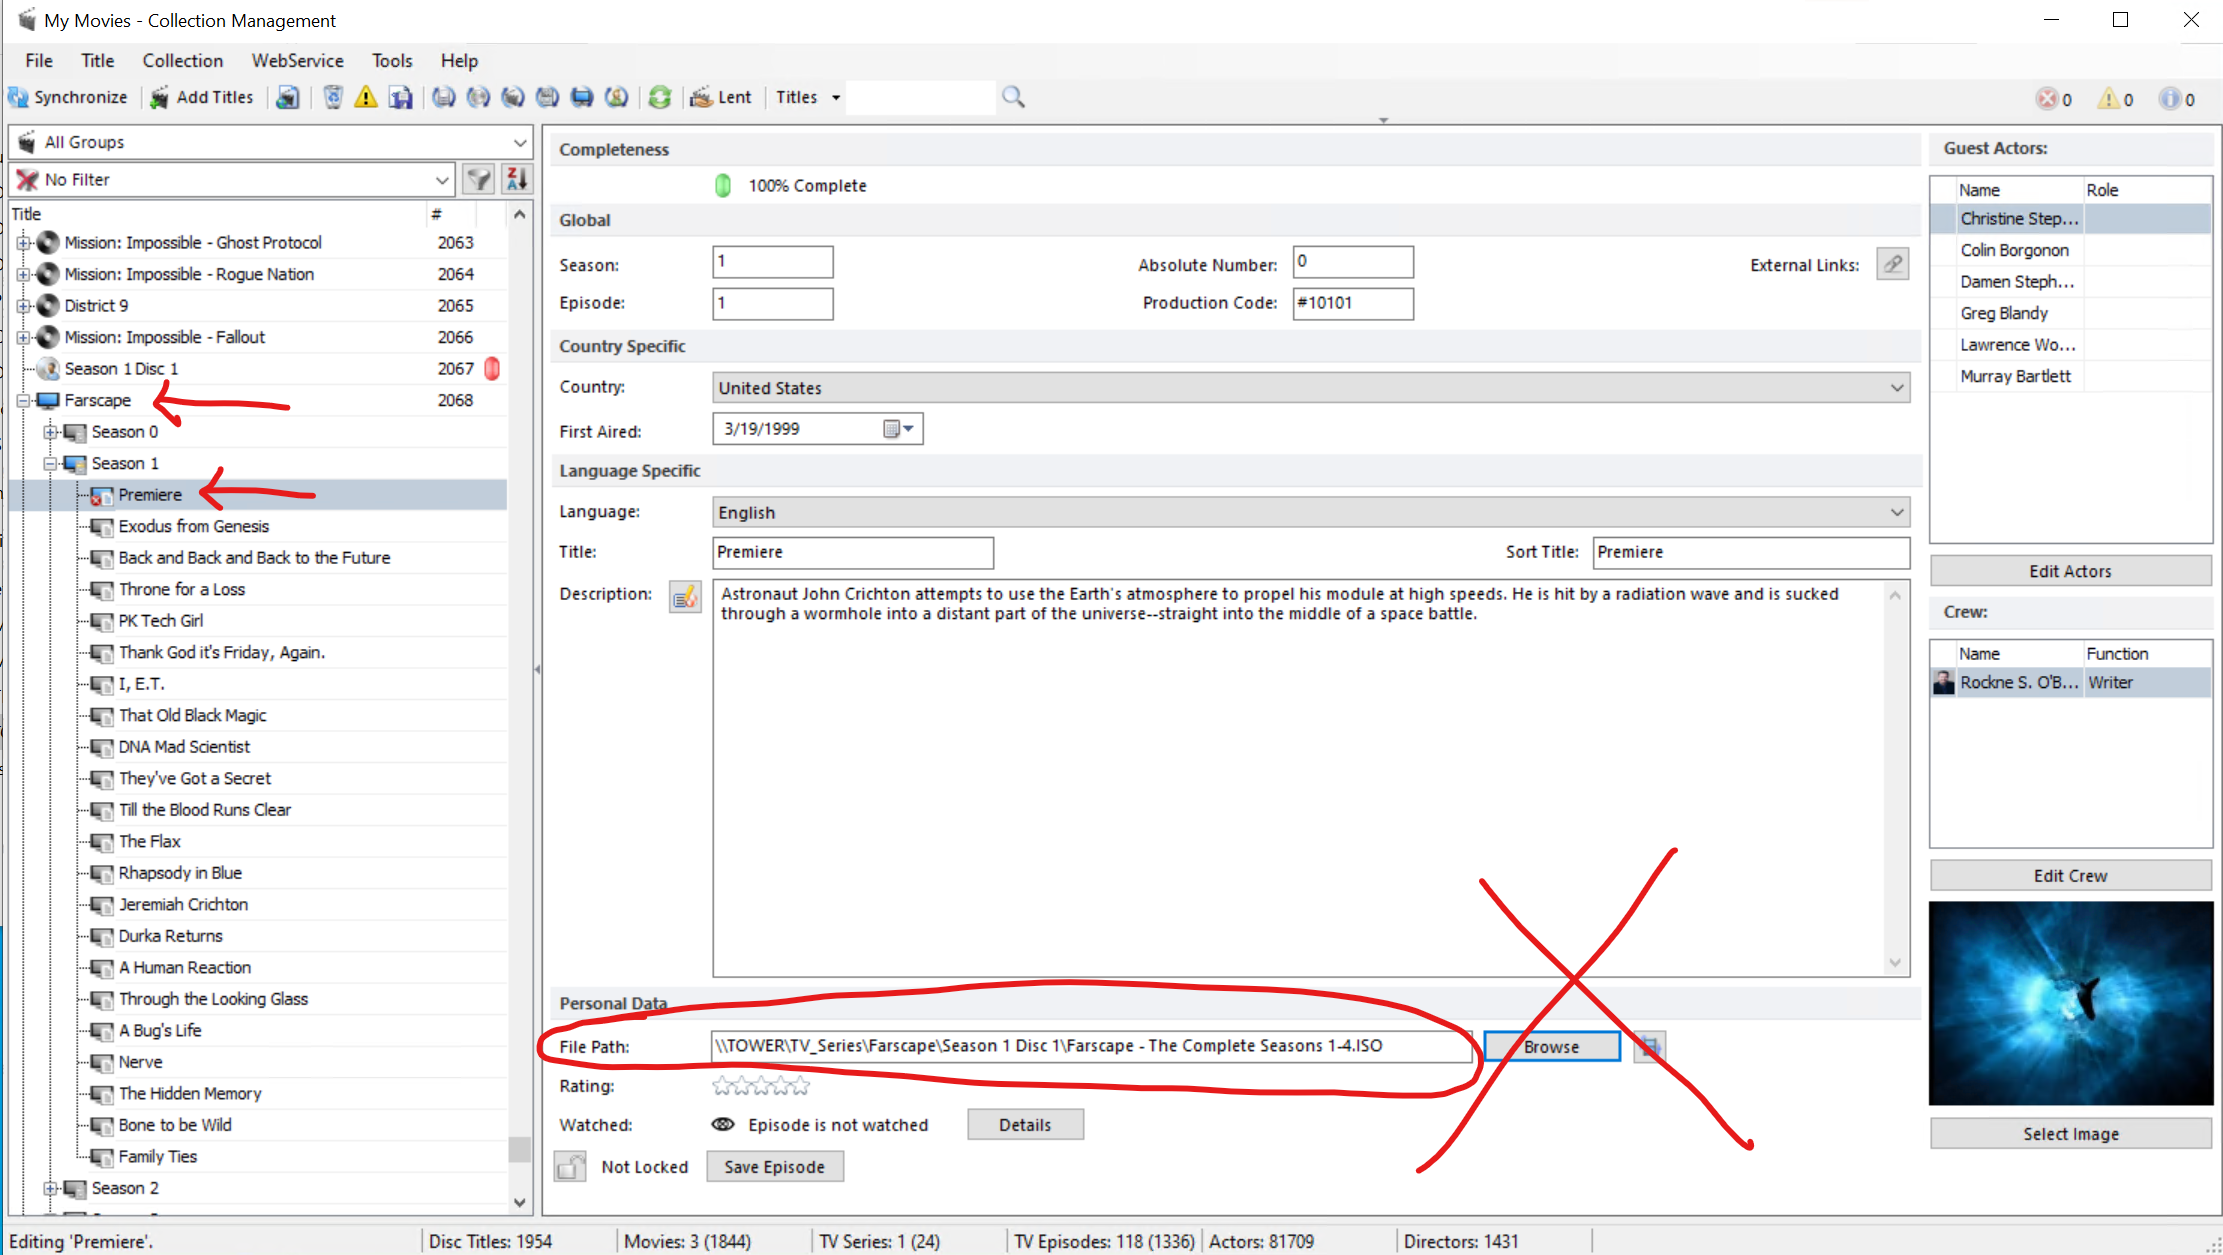This screenshot has height=1255, width=2223.
Task: Open the Collection menu
Action: [183, 60]
